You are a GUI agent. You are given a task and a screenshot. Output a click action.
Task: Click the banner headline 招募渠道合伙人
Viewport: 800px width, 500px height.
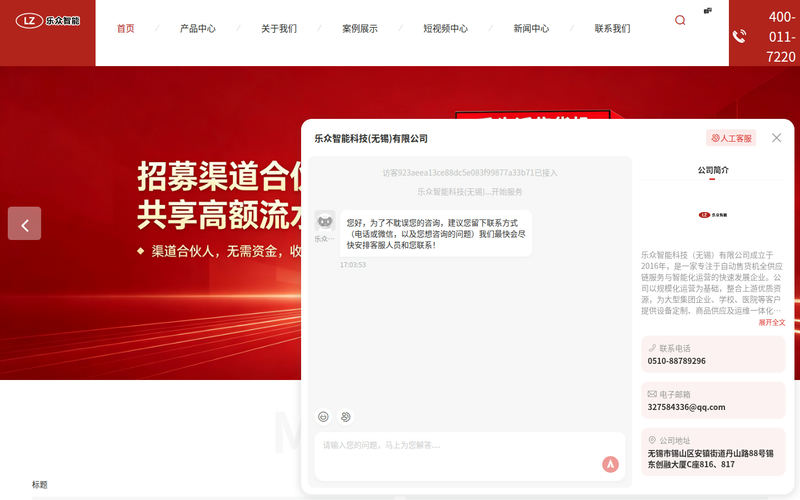click(219, 177)
